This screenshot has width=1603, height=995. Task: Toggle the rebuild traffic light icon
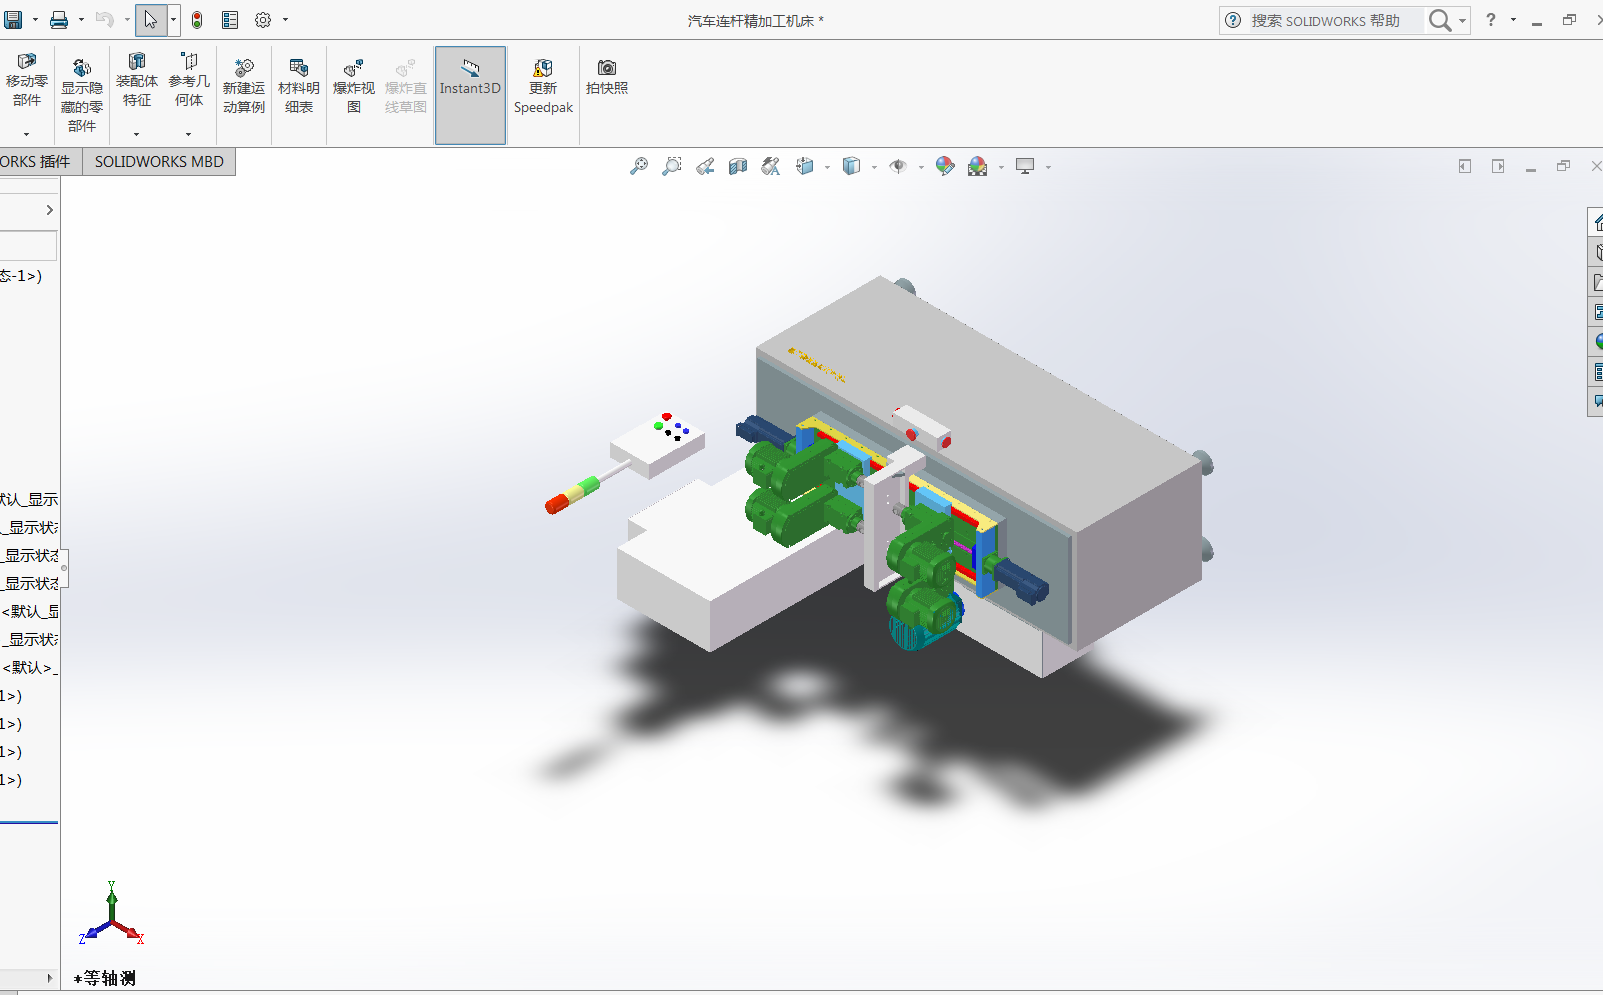point(197,20)
